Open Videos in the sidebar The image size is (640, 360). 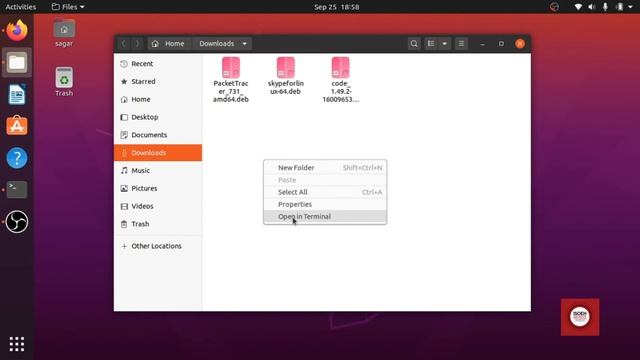click(x=158, y=206)
